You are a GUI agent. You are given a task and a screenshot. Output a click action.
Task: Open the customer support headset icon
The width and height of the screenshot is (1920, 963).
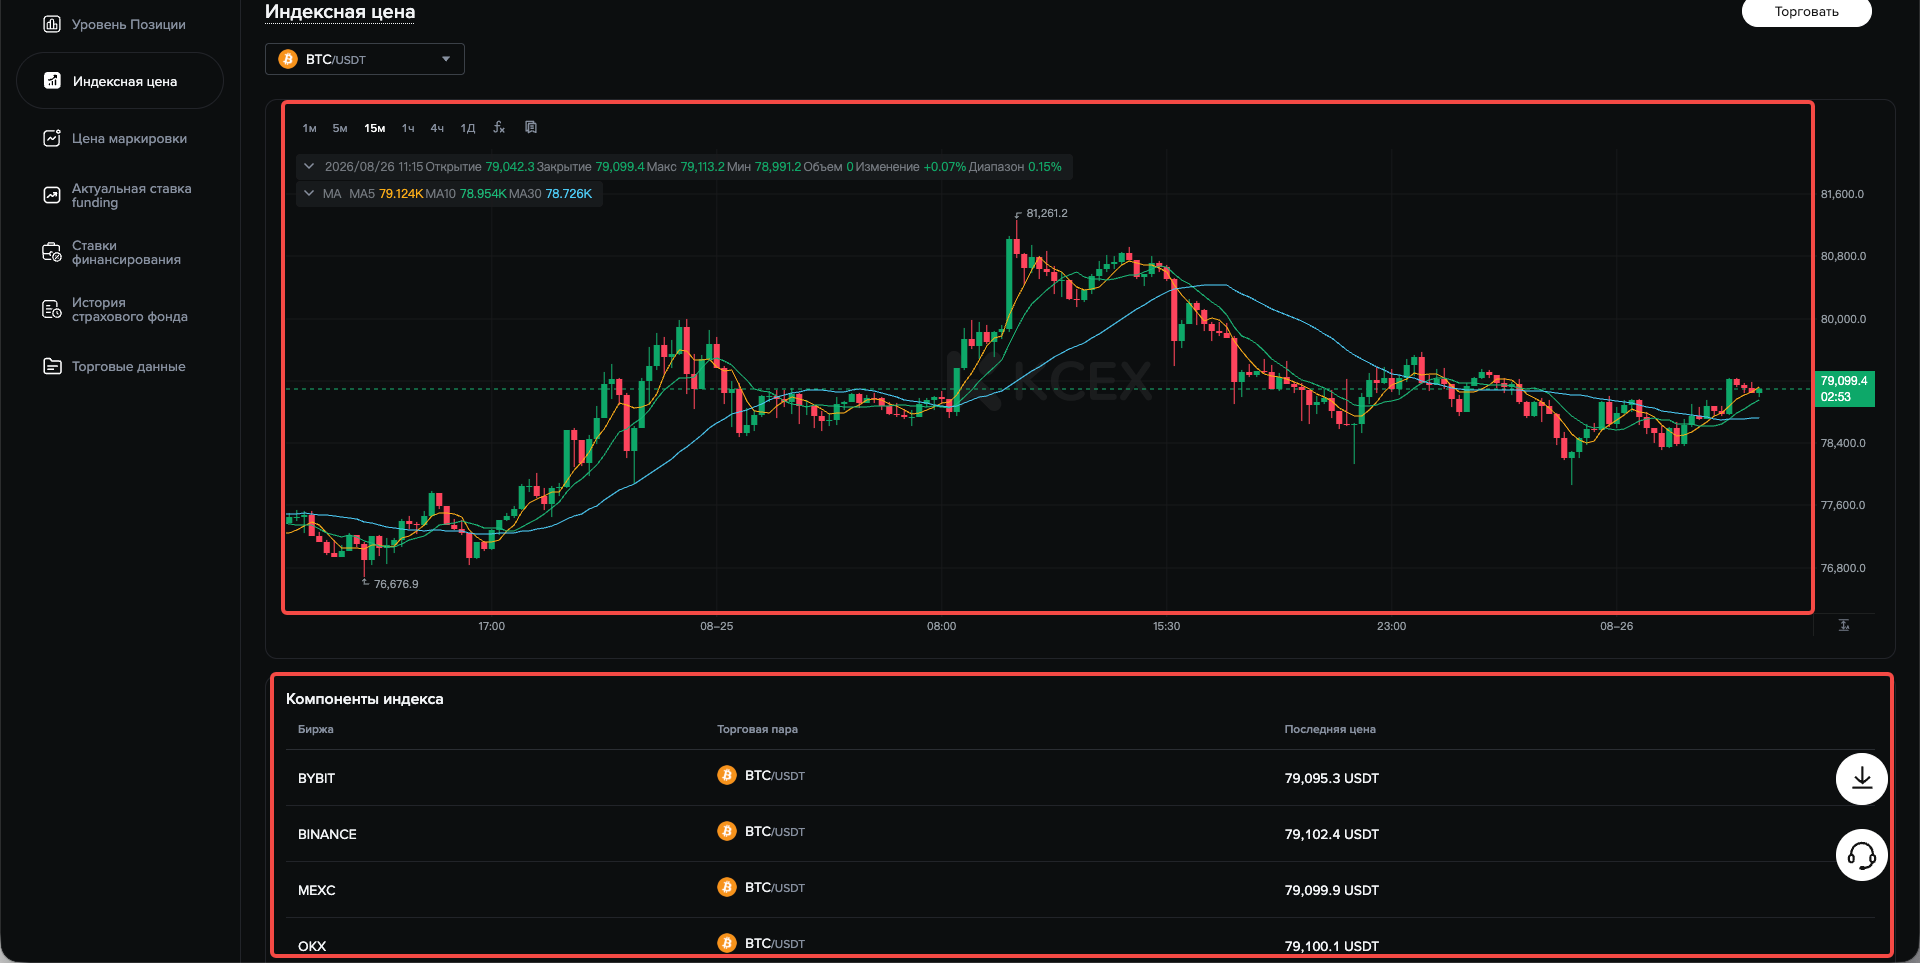click(1861, 855)
